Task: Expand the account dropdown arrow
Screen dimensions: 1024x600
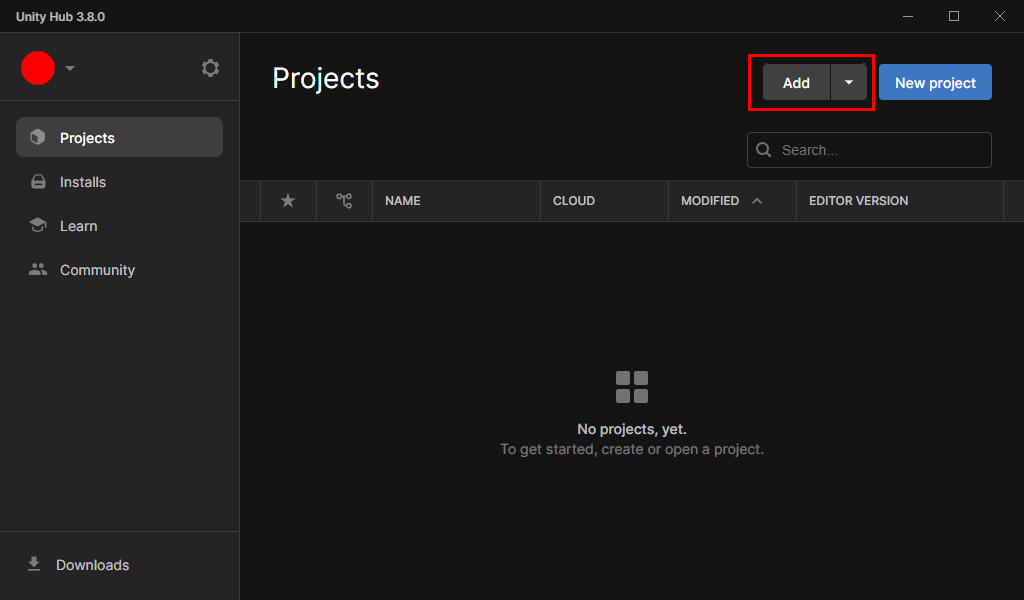Action: pyautogui.click(x=70, y=68)
